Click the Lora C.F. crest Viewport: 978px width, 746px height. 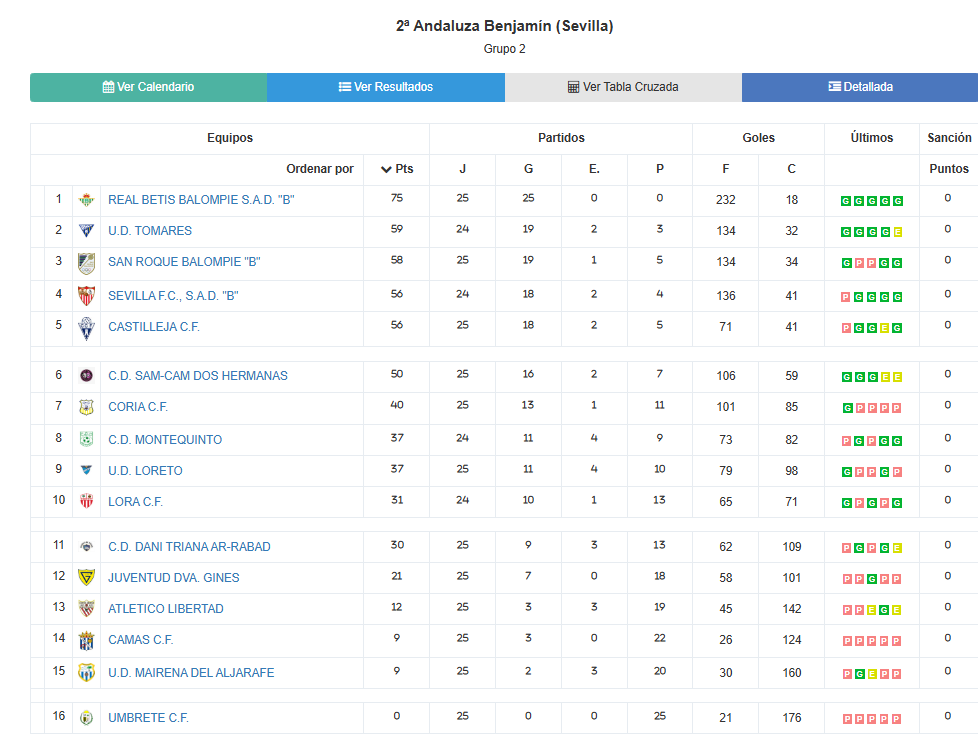tap(86, 501)
